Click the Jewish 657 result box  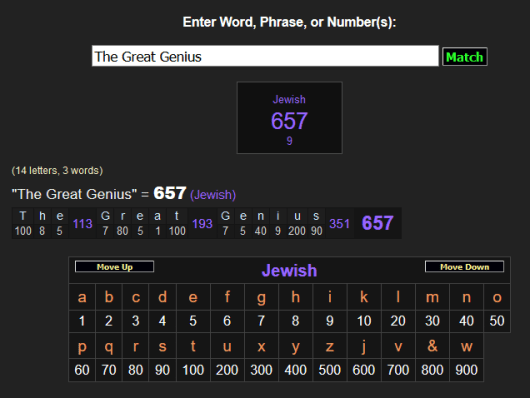point(290,118)
